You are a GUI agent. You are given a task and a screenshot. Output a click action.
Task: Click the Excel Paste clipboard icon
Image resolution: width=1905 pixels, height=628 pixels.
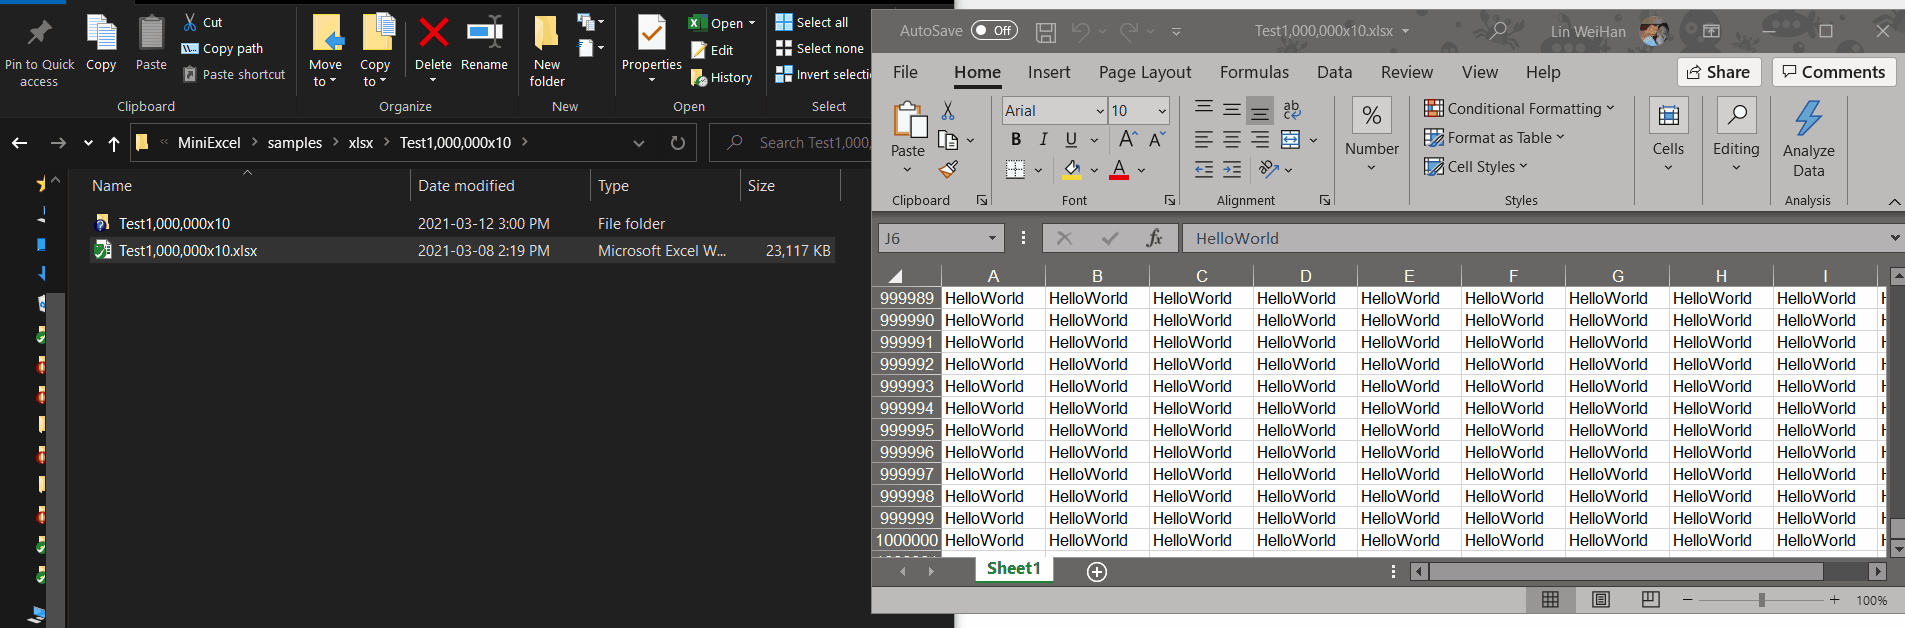[x=909, y=120]
